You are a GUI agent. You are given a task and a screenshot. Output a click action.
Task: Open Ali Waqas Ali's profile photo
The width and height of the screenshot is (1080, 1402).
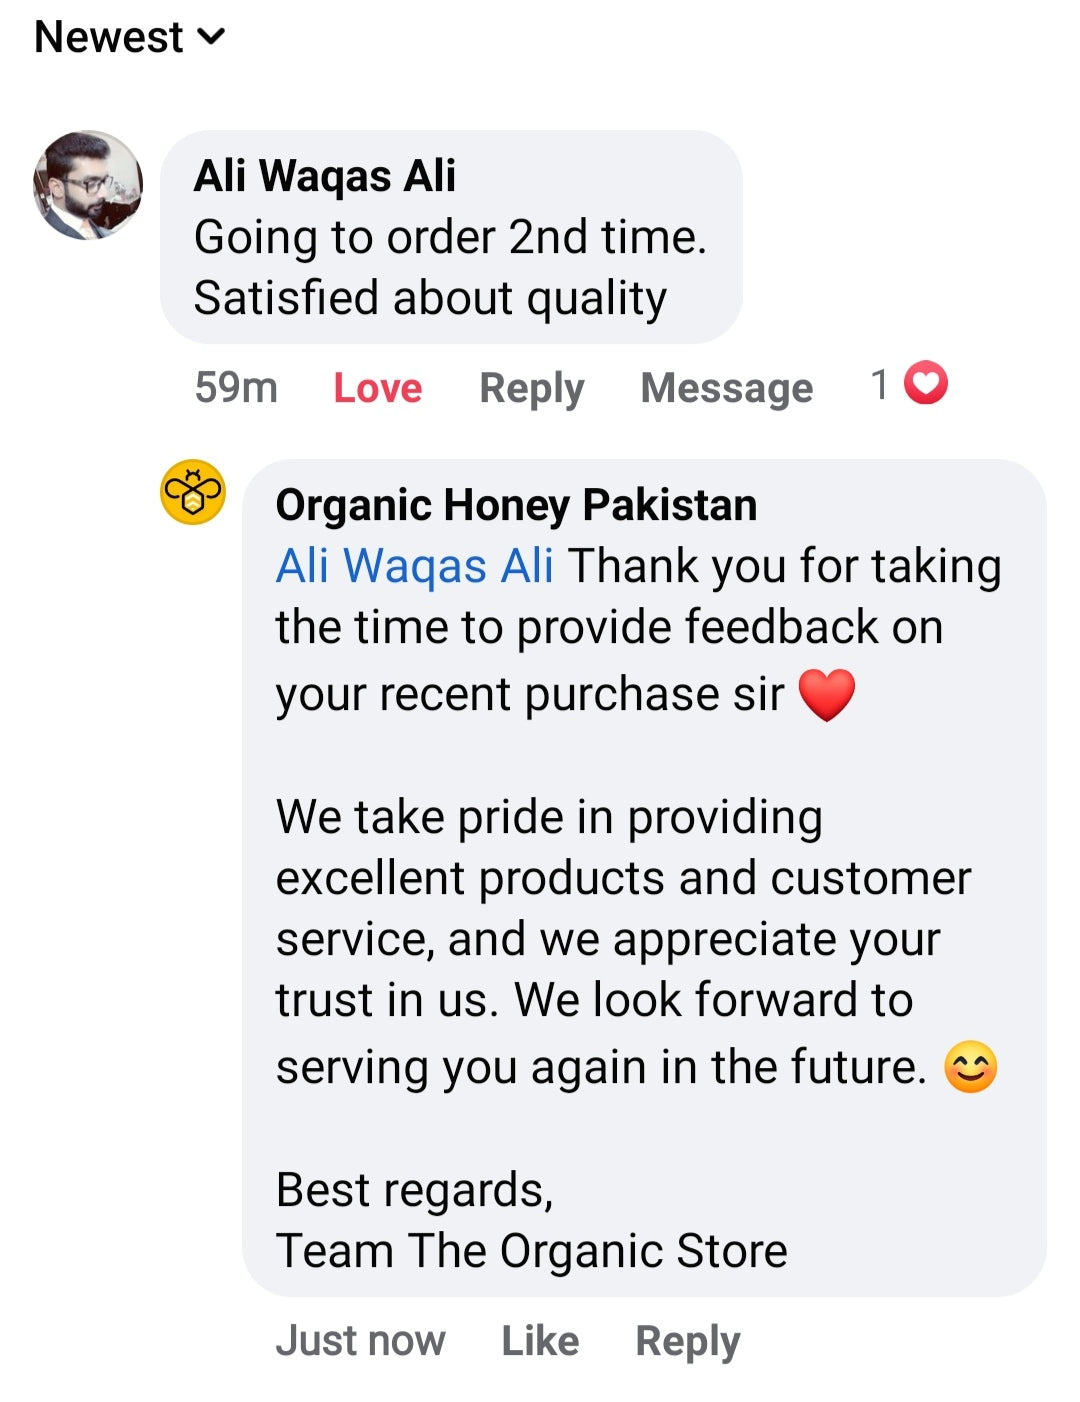tap(89, 185)
